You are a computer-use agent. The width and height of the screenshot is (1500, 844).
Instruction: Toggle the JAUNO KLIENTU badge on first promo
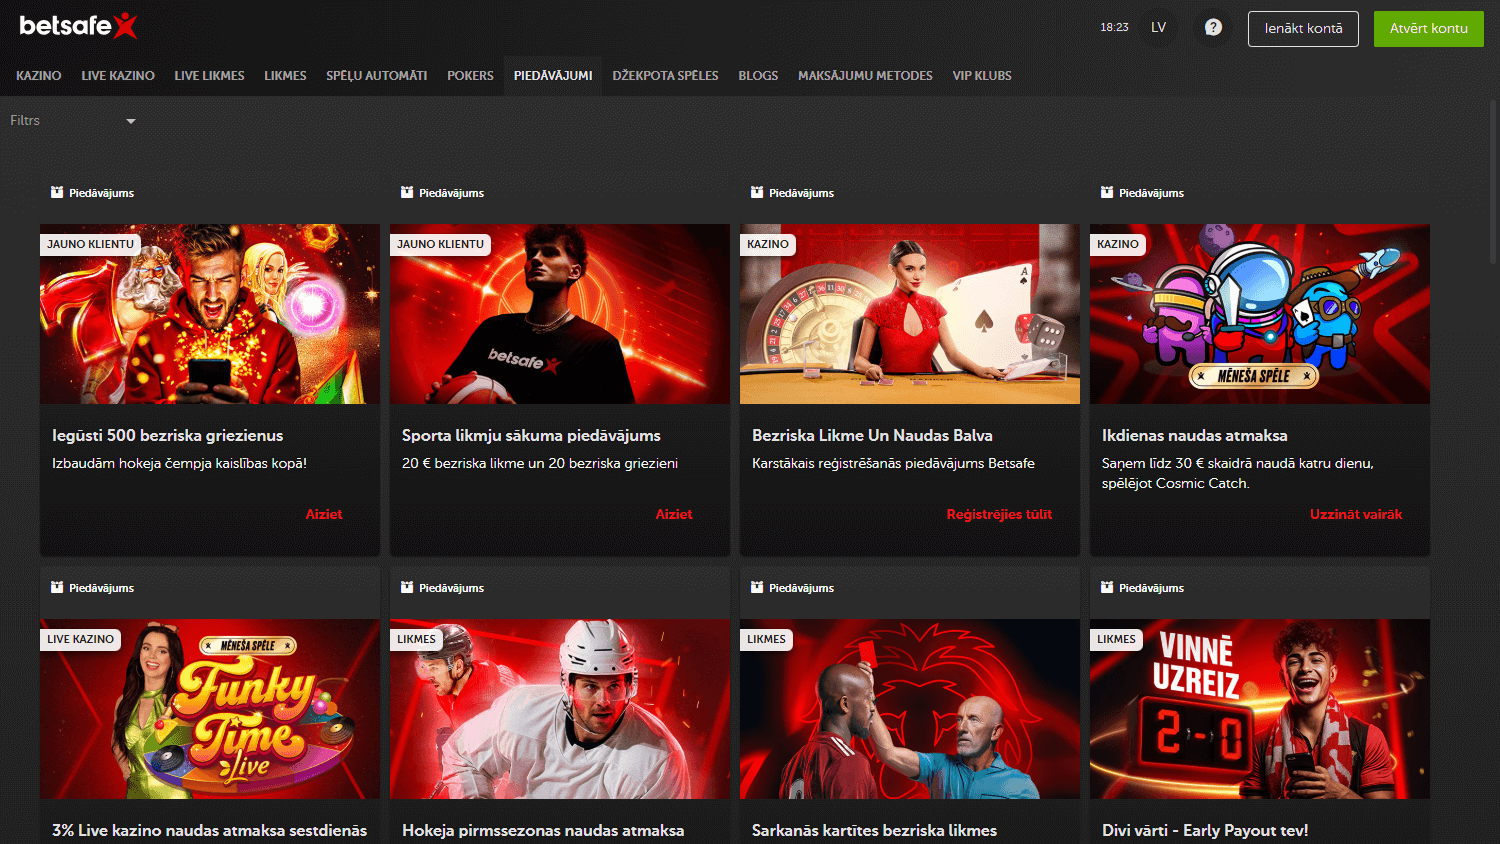(x=90, y=243)
